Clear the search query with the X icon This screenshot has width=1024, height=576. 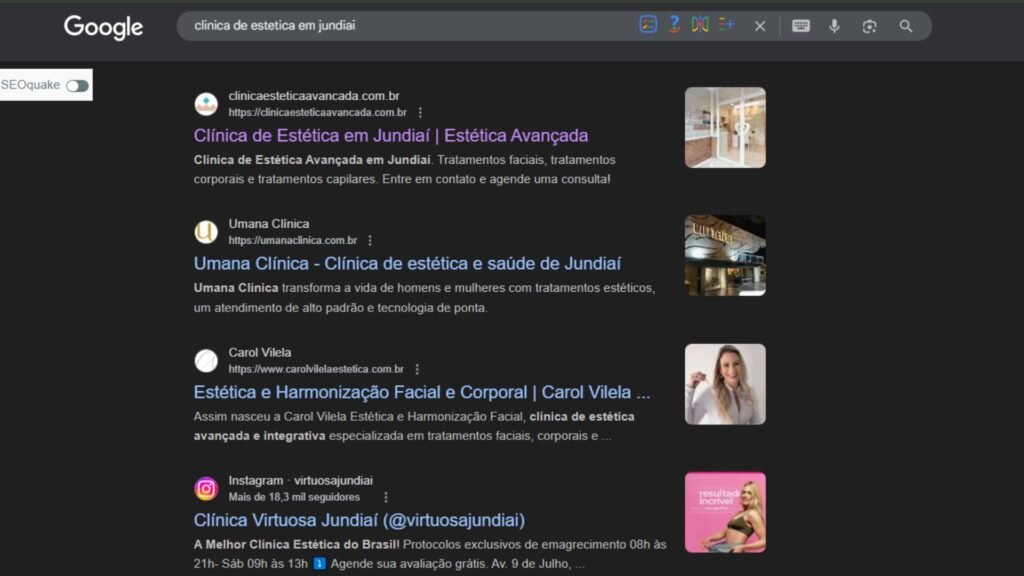click(760, 26)
